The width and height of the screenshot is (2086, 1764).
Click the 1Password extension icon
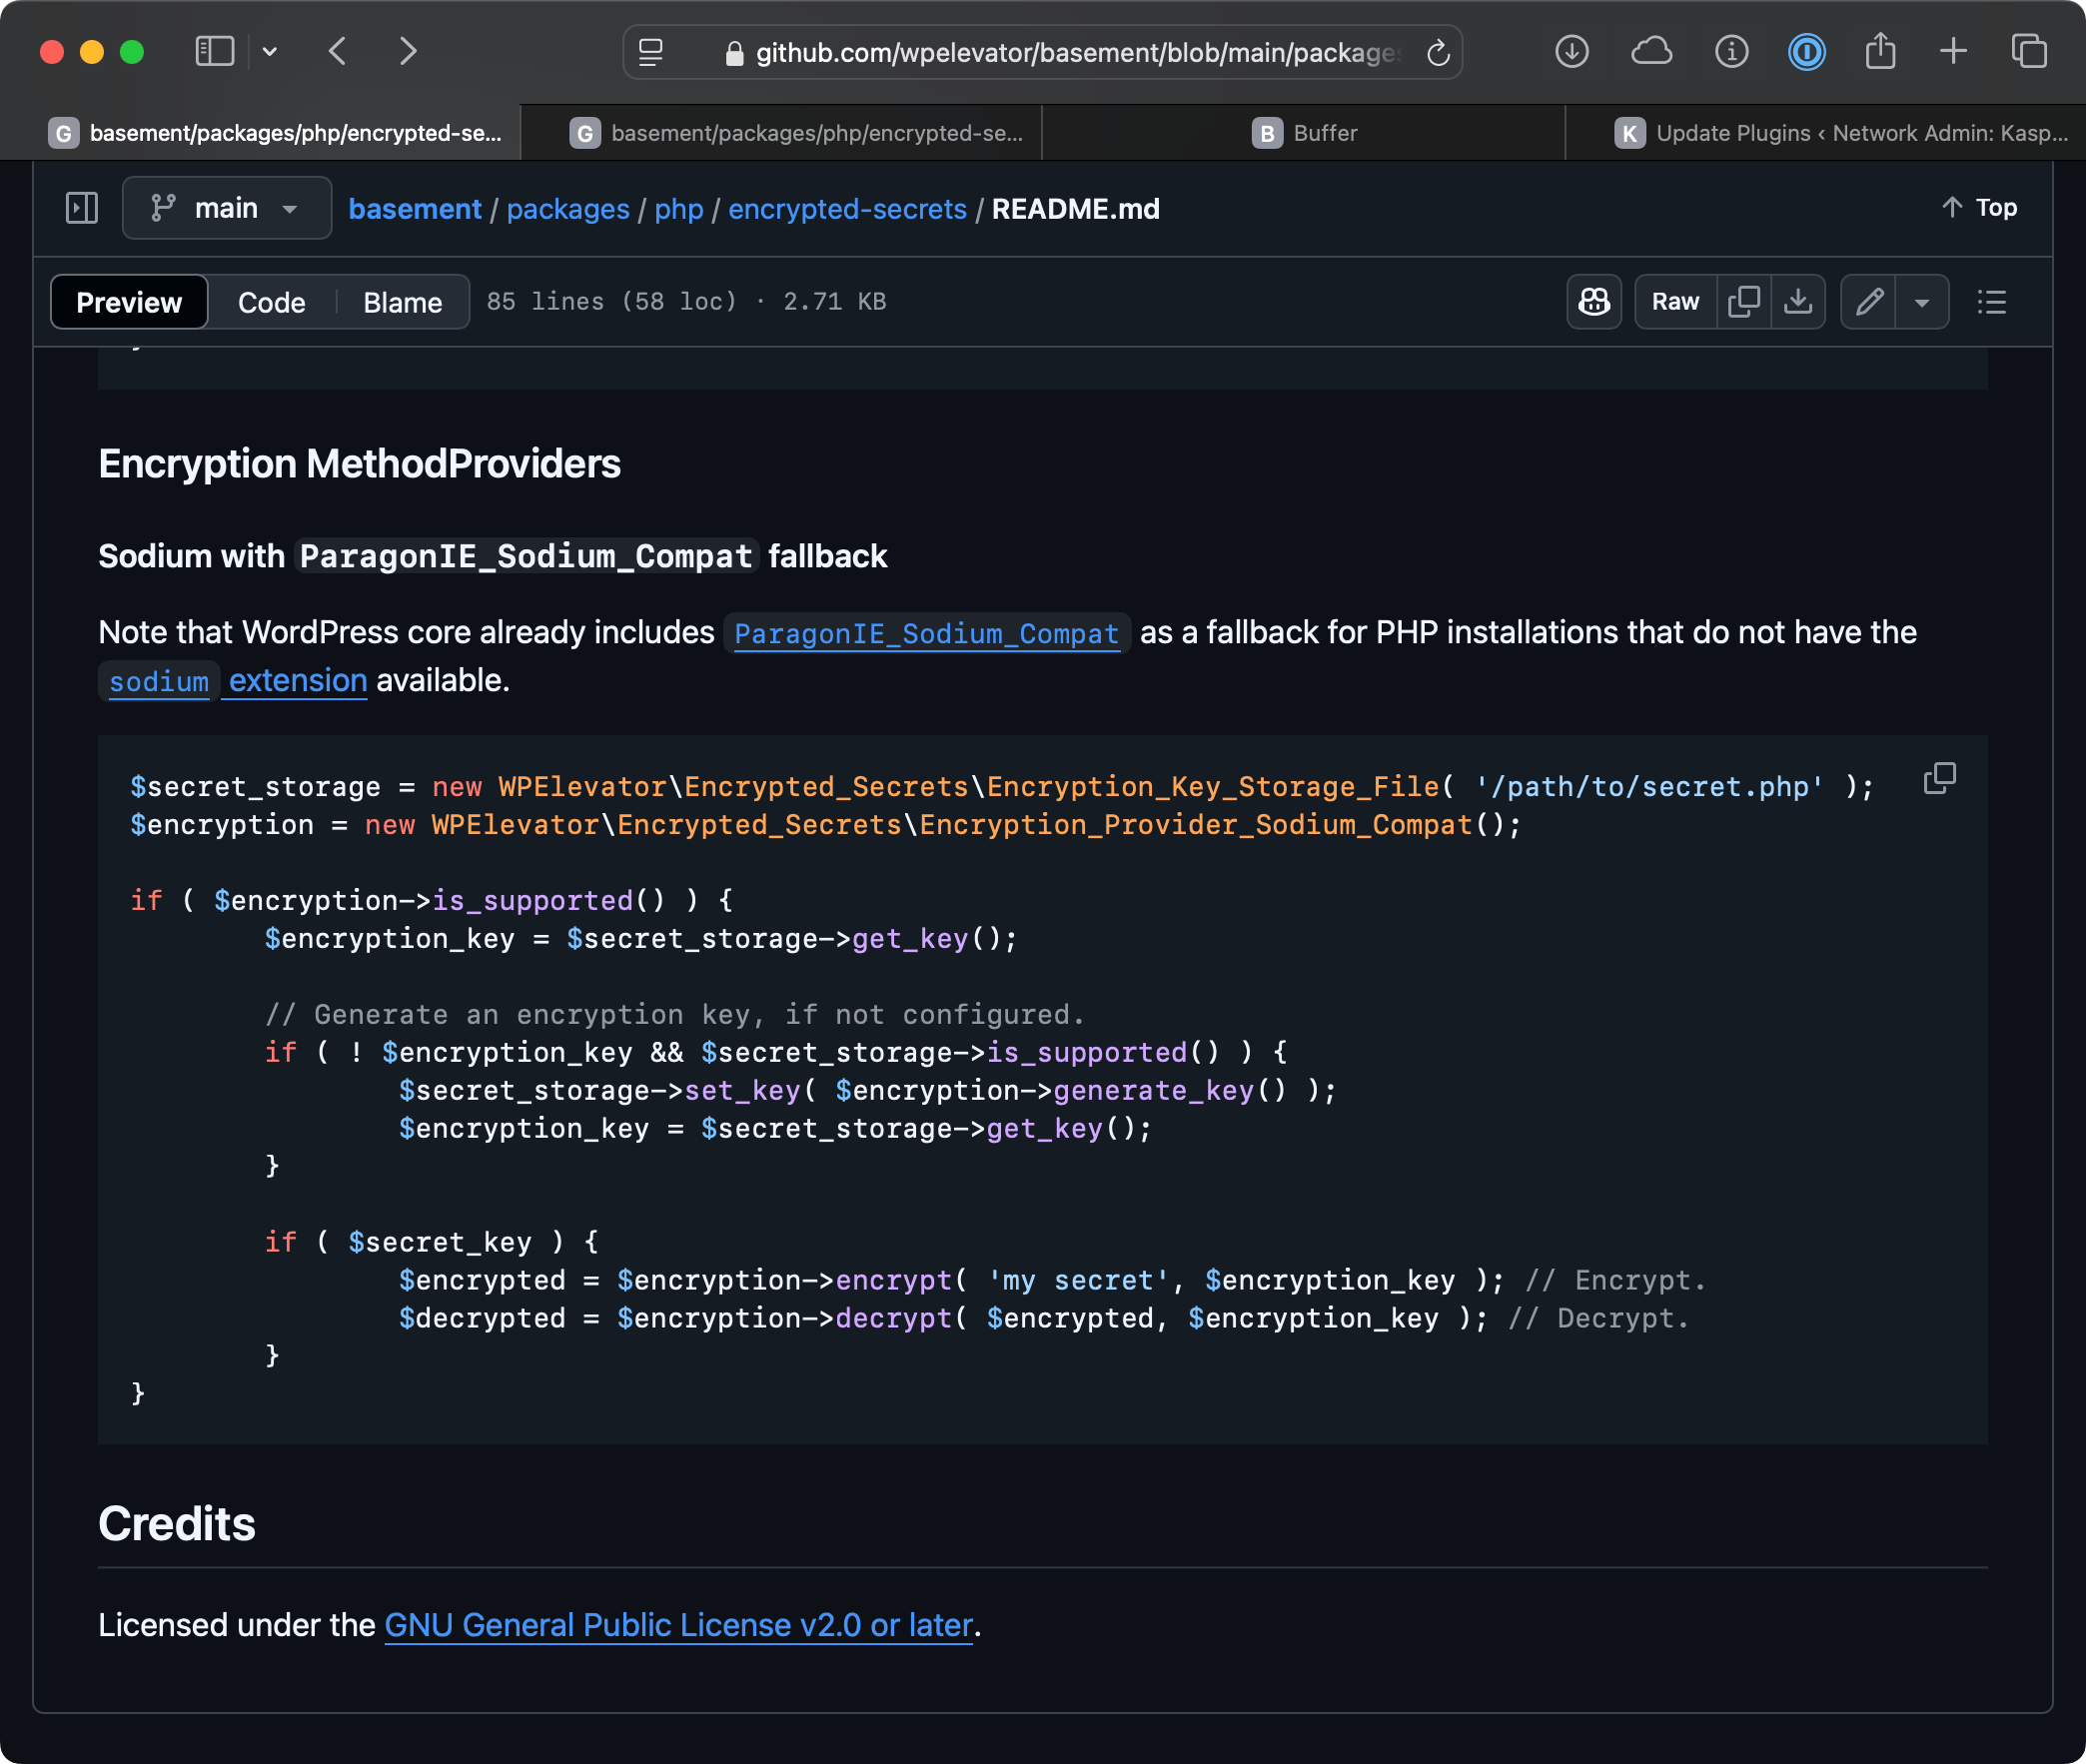click(x=1806, y=52)
